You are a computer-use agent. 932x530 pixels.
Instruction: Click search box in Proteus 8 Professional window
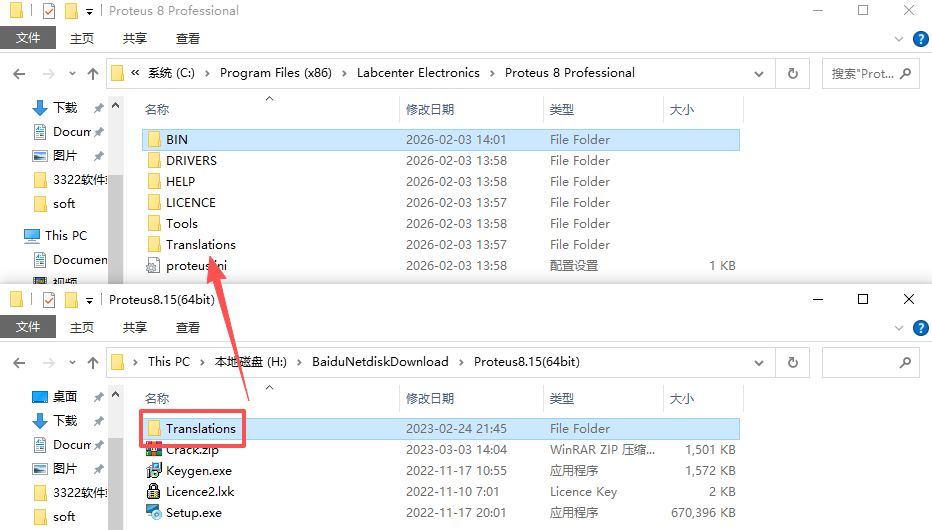(871, 74)
